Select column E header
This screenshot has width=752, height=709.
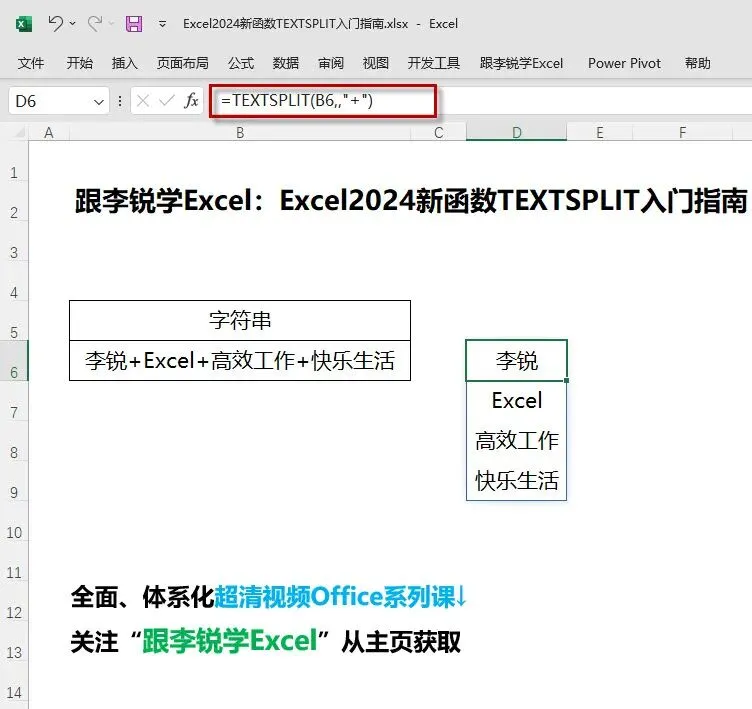599,132
